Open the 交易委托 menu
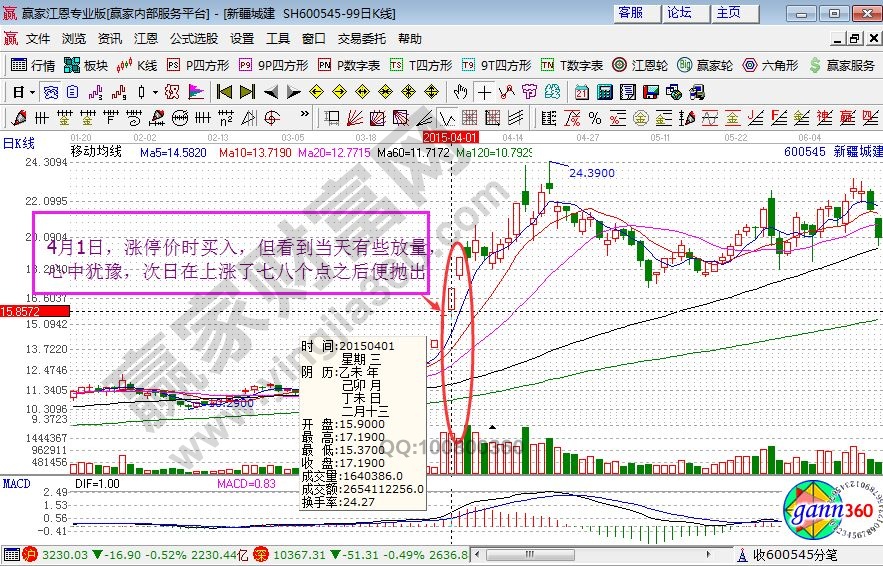The height and width of the screenshot is (566, 883). (361, 39)
